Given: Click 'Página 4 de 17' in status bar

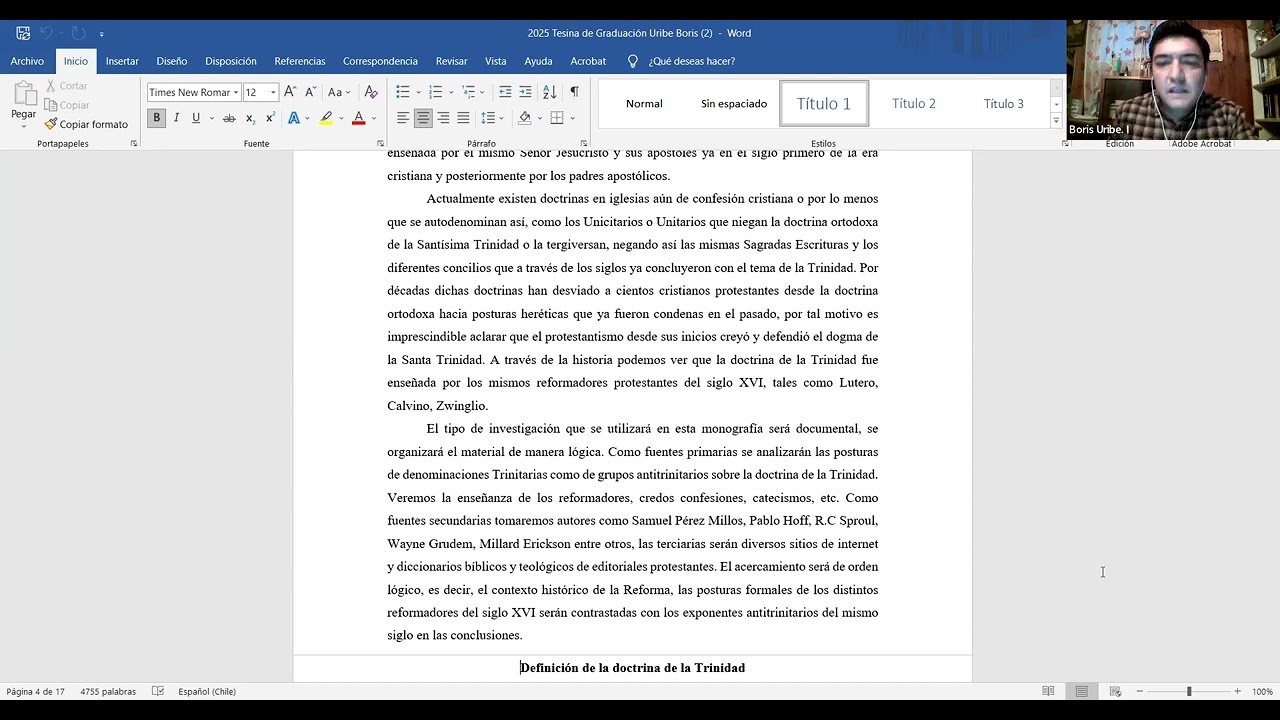Looking at the screenshot, I should (x=35, y=691).
